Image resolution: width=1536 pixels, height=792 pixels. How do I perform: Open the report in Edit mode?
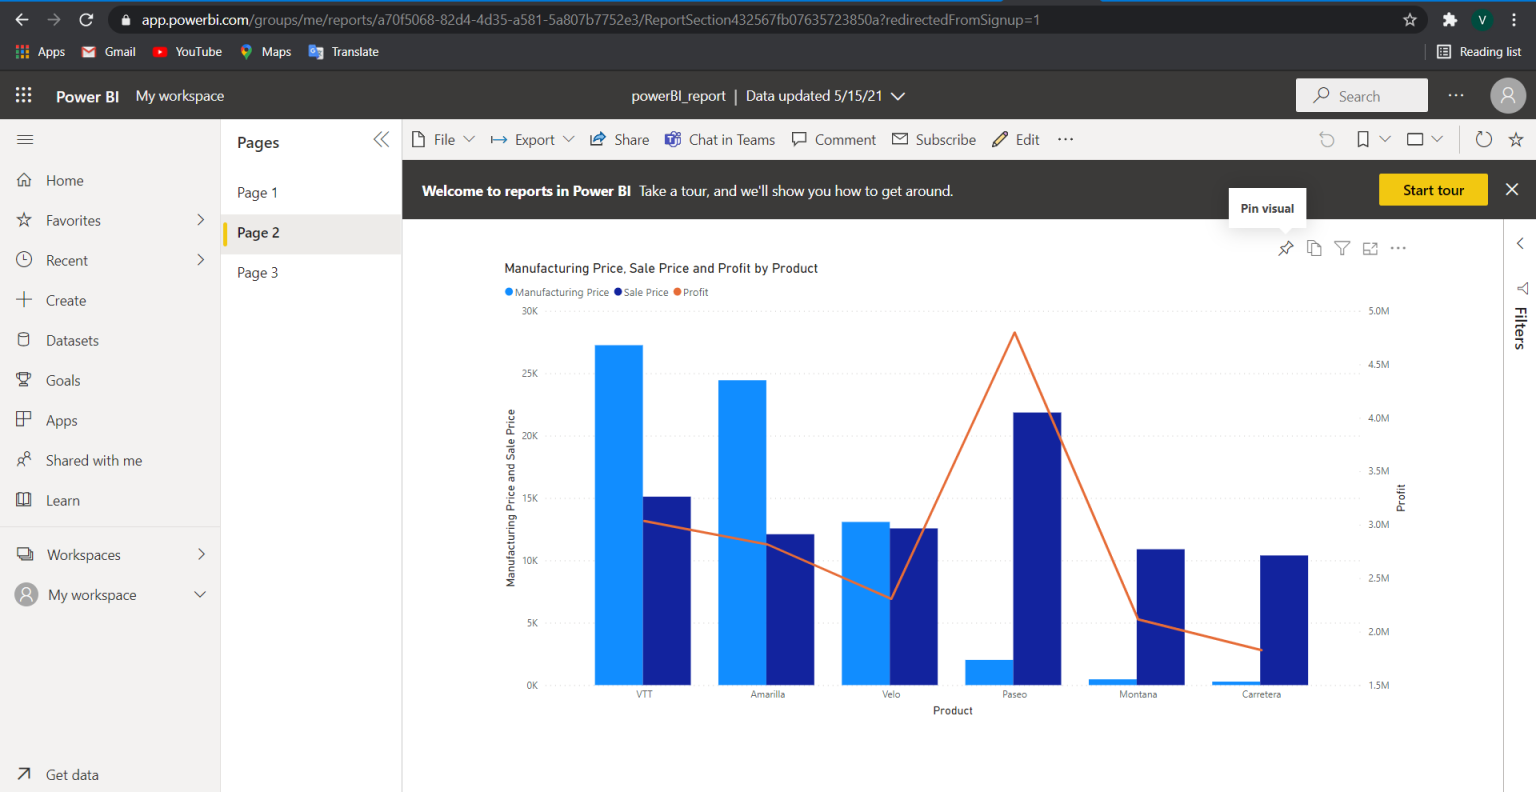tap(1015, 139)
